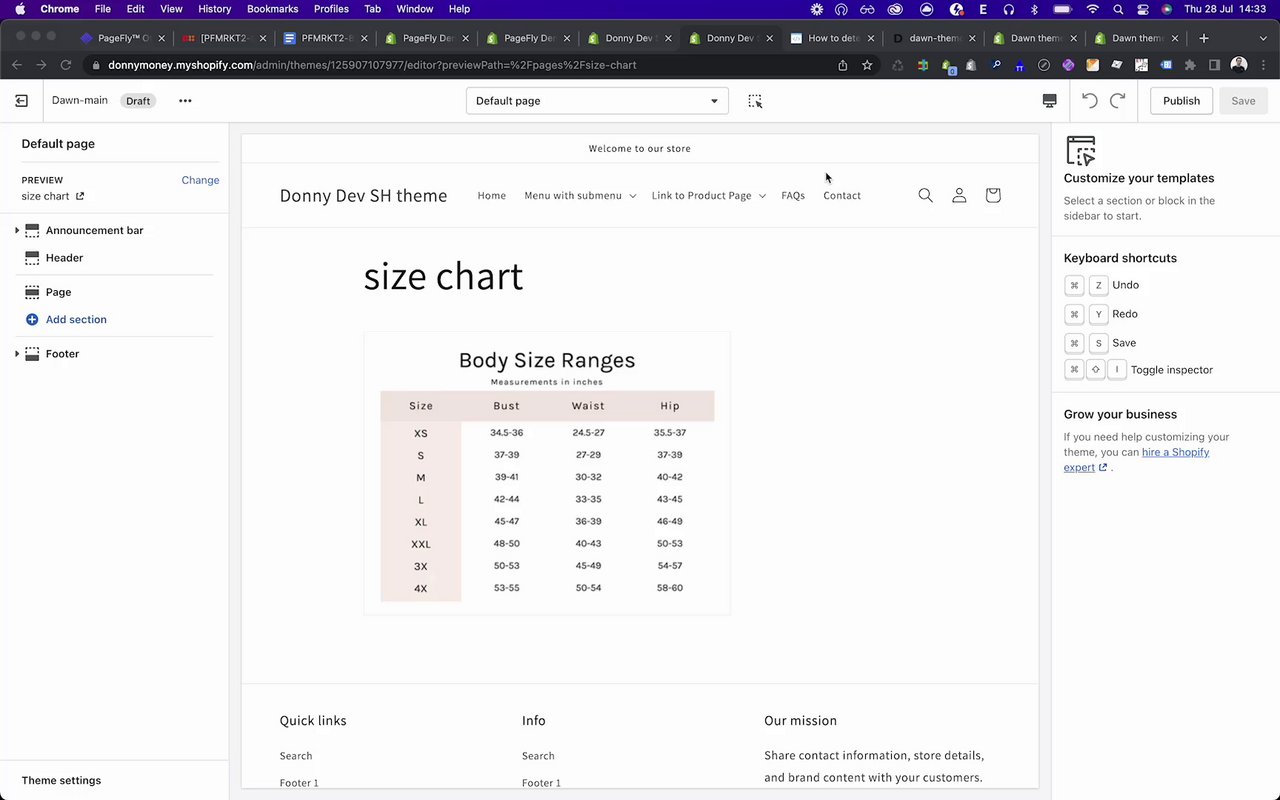Viewport: 1280px width, 800px height.
Task: Click the Redo arrow icon
Action: coord(1118,101)
